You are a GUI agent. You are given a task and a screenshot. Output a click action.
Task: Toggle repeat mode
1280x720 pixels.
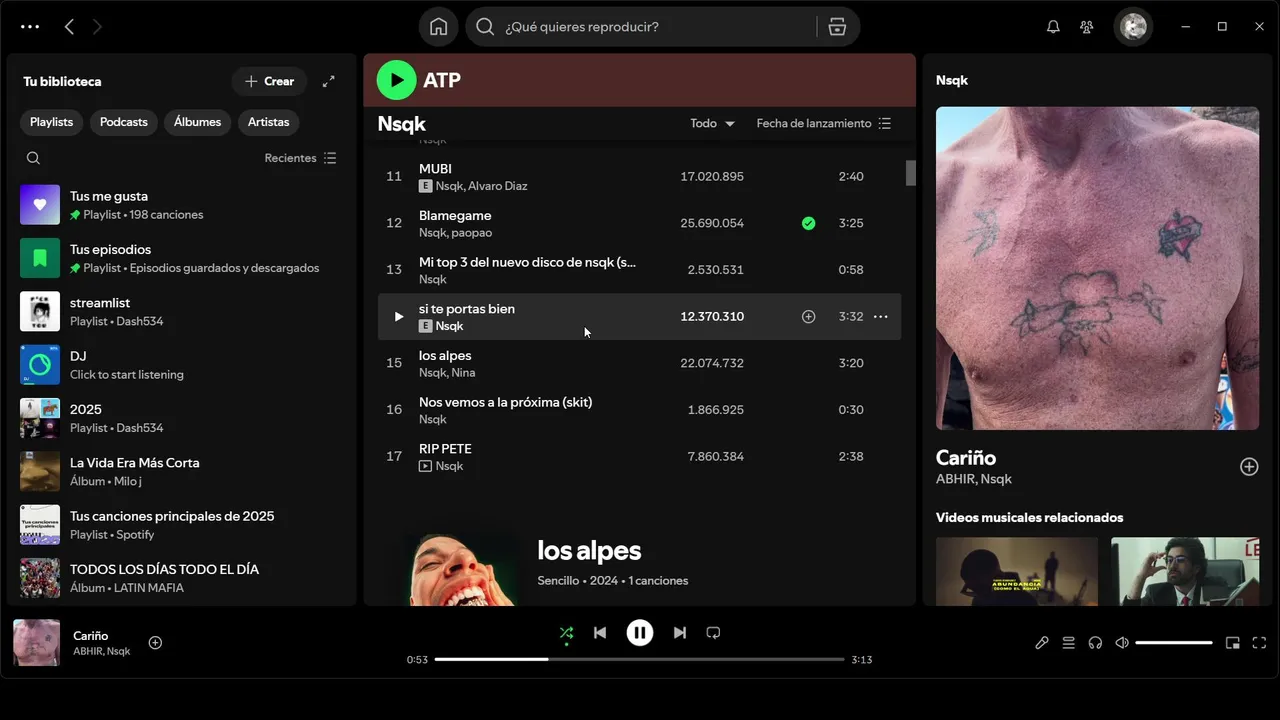(x=713, y=633)
